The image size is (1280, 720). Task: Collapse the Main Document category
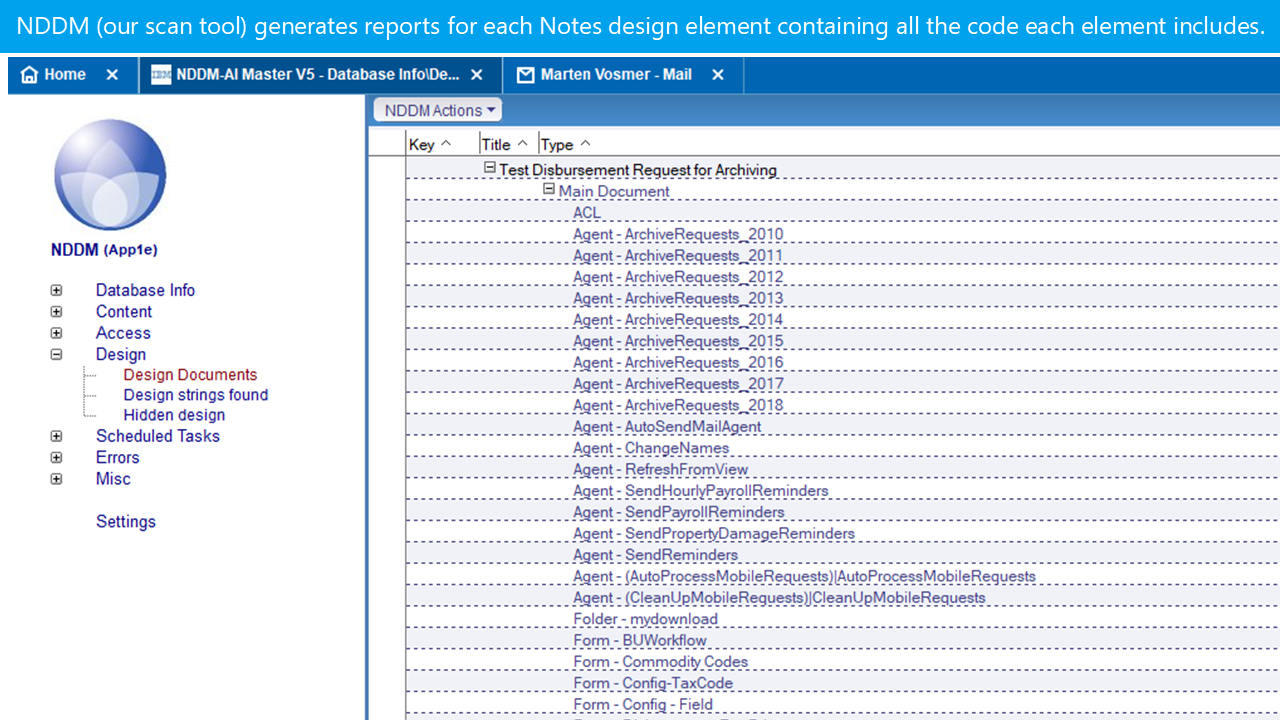[x=549, y=190]
